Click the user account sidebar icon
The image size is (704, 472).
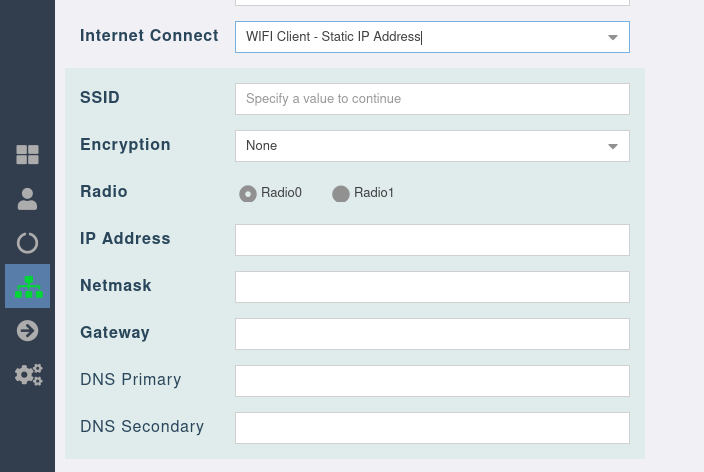pos(27,199)
